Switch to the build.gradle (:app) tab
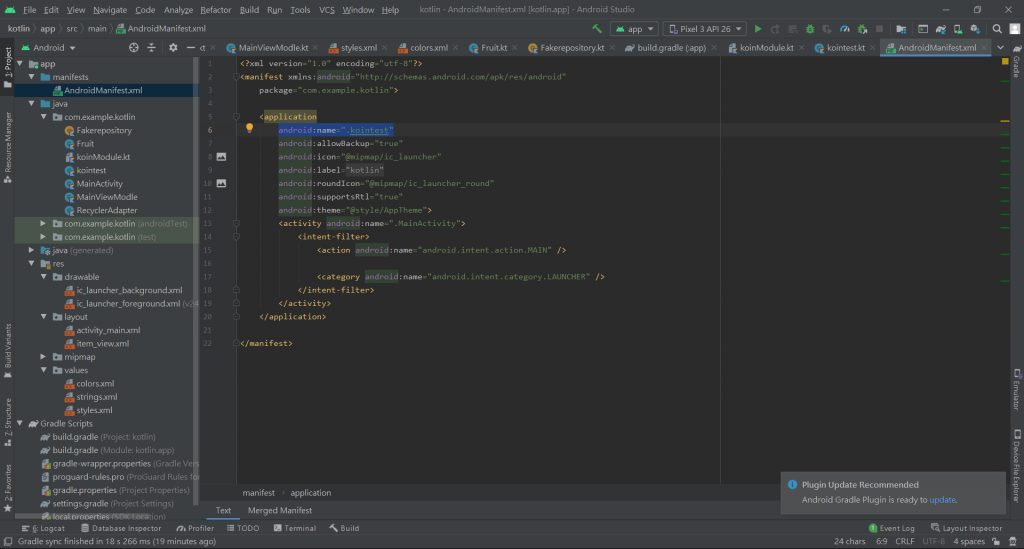 coord(671,48)
